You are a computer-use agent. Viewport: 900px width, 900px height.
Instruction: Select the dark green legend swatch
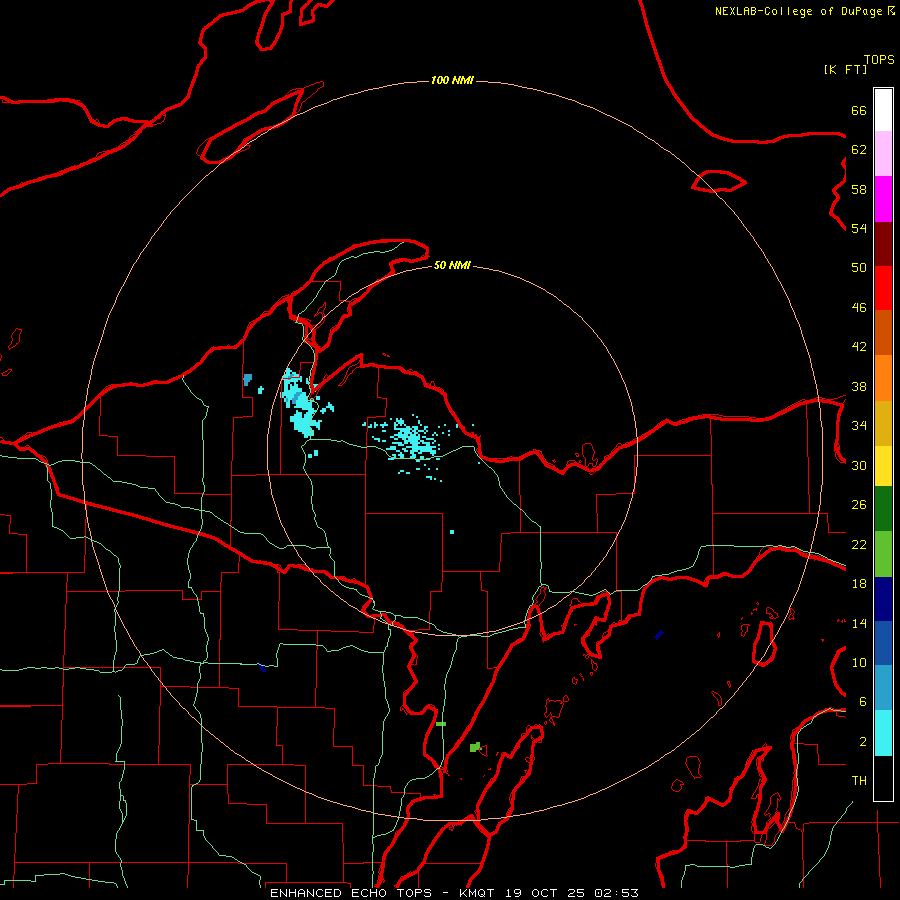[x=883, y=509]
